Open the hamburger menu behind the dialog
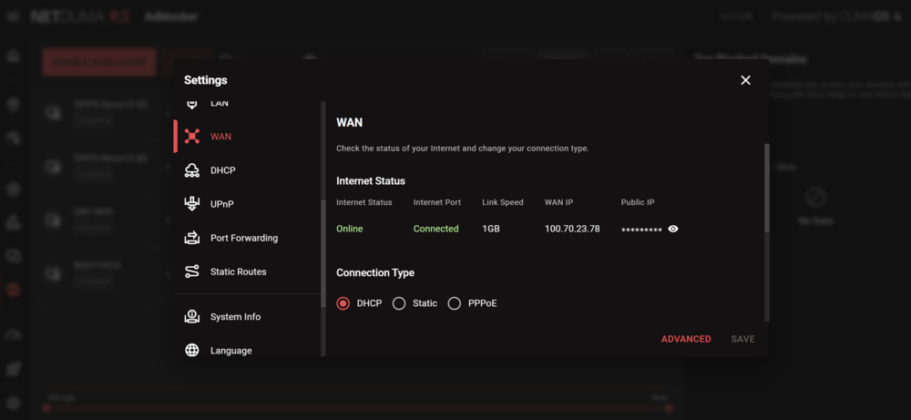Screen dimensions: 911x420 point(13,16)
